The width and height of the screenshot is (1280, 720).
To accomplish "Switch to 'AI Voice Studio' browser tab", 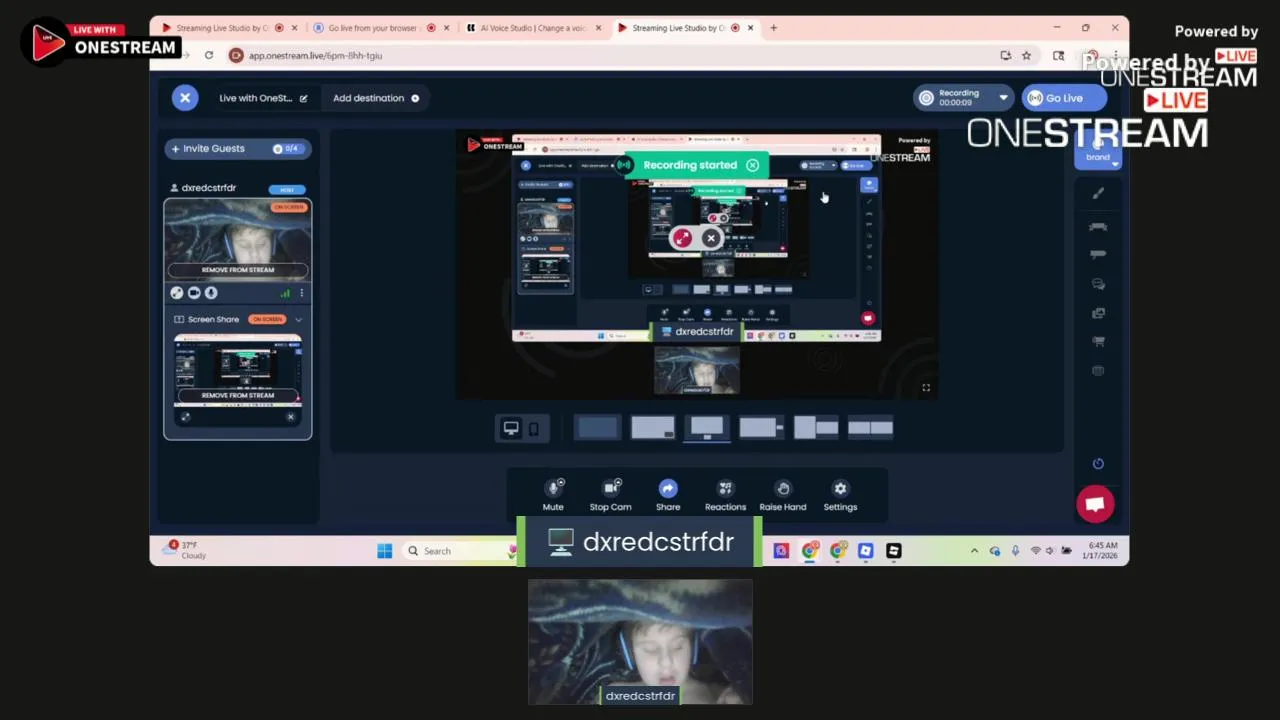I will coord(532,28).
